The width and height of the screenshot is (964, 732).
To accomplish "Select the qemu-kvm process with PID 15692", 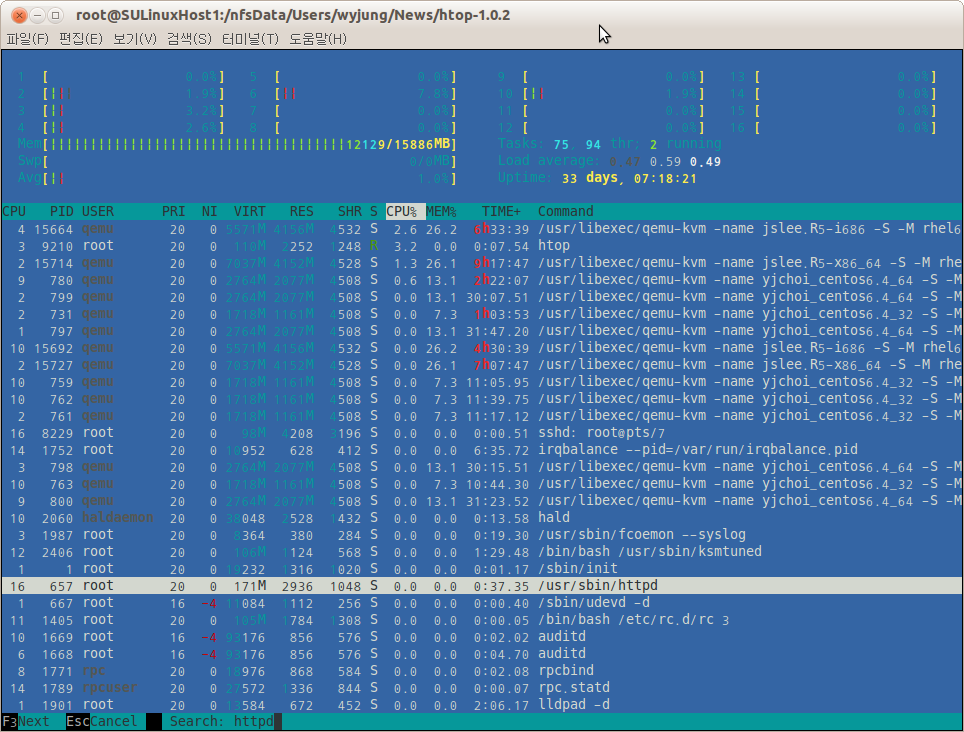I will coord(482,348).
